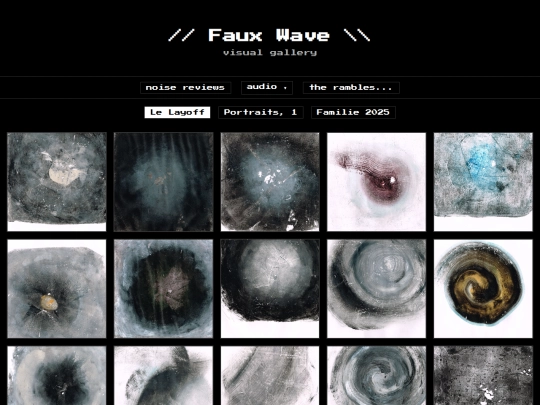Expand the audio dropdown menu

tap(267, 87)
